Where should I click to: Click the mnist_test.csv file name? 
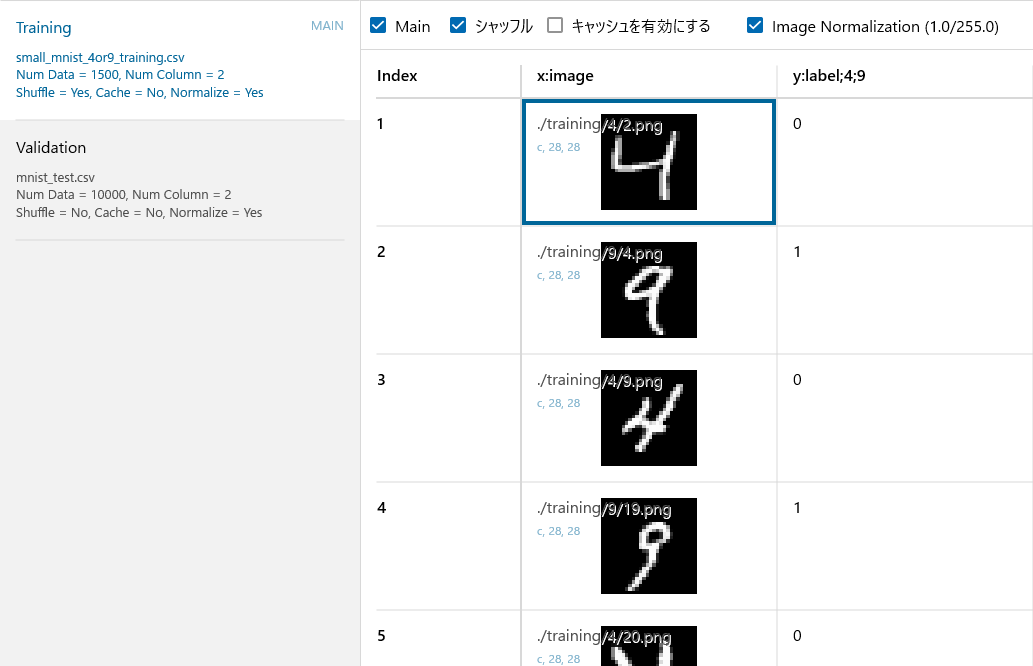pos(55,177)
